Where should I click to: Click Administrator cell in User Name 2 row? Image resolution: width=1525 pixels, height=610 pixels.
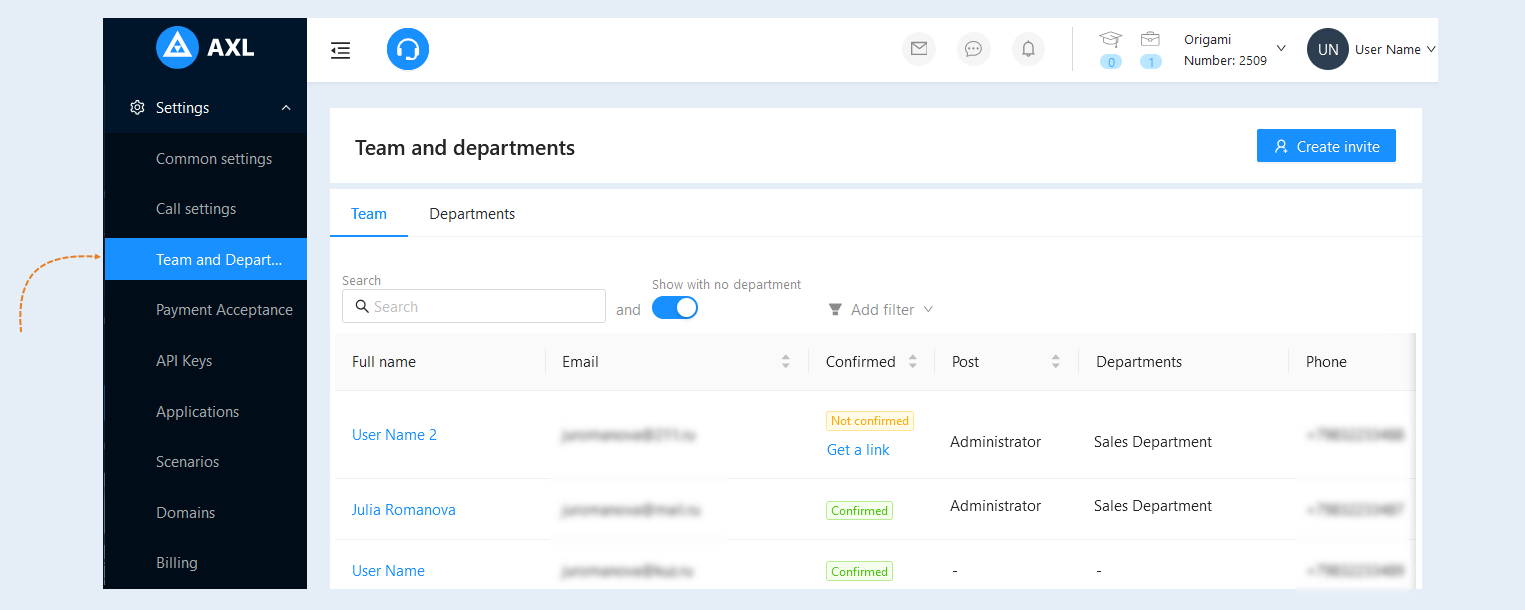pyautogui.click(x=995, y=442)
